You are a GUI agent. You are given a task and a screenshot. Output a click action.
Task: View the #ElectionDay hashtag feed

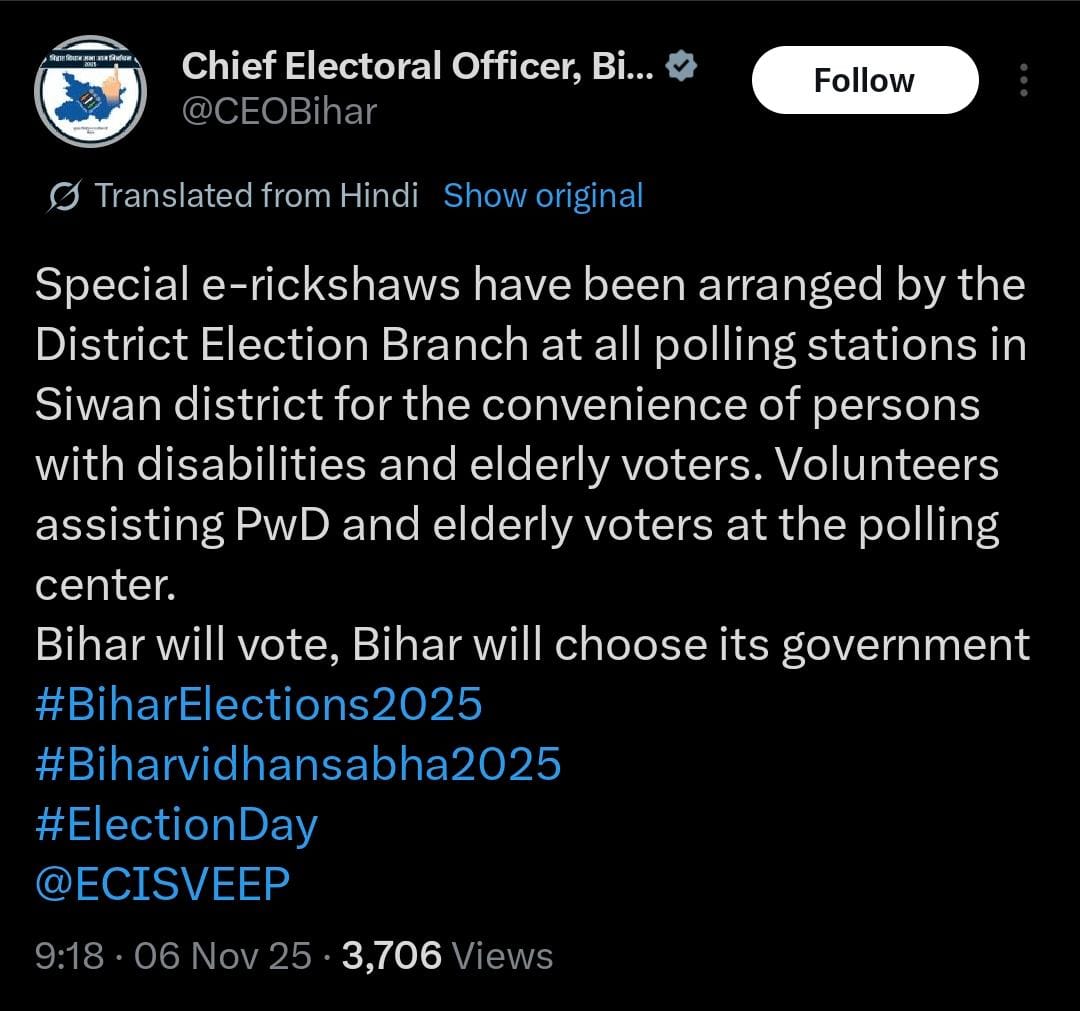pos(176,824)
